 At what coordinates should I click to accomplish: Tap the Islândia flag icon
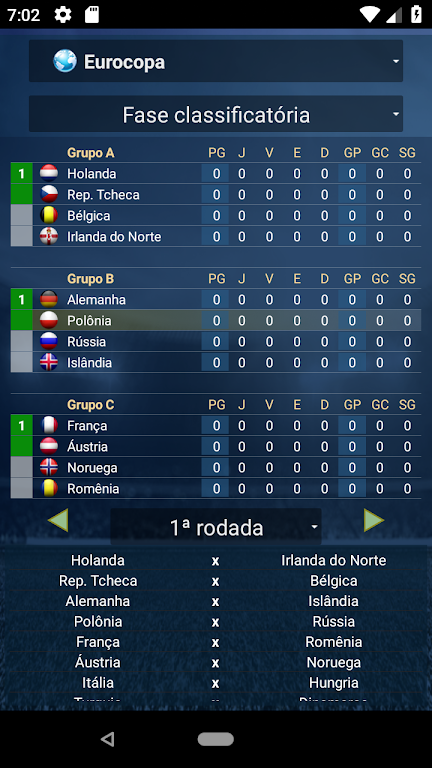pyautogui.click(x=48, y=362)
